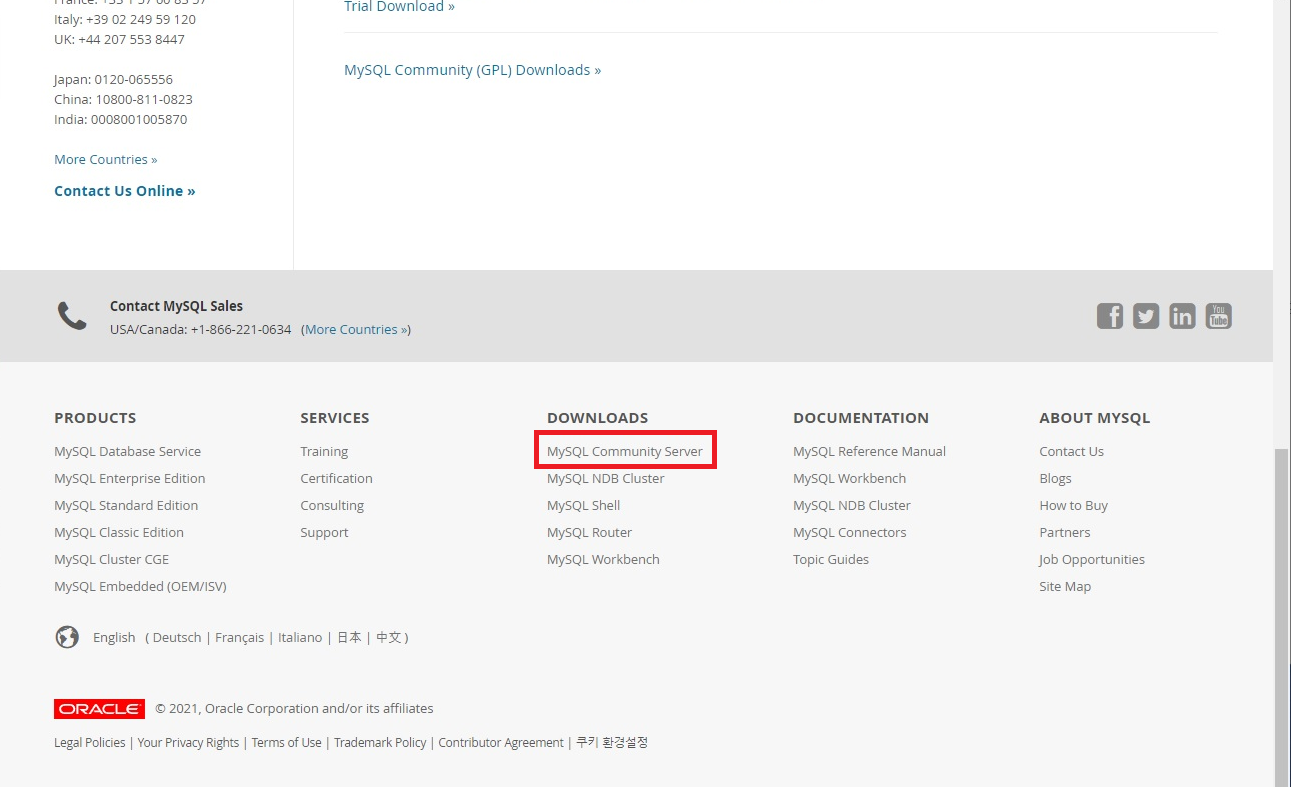1291x787 pixels.
Task: Click More Countries link in sales bar
Action: click(x=356, y=330)
